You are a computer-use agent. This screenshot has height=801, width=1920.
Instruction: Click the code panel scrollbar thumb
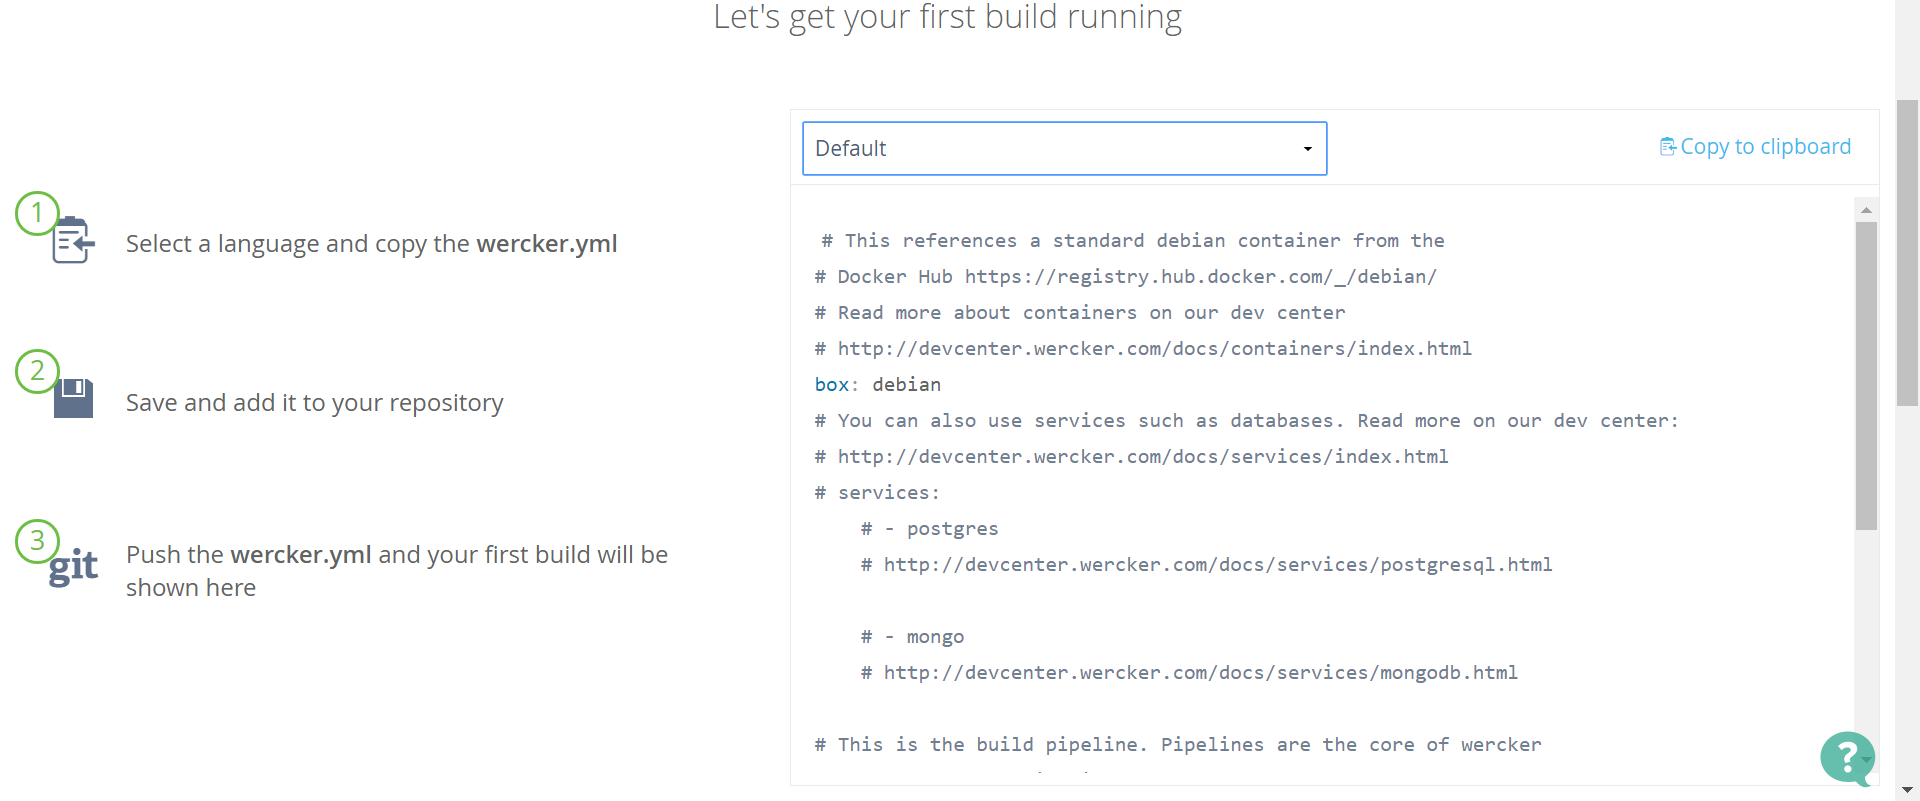[x=1866, y=375]
